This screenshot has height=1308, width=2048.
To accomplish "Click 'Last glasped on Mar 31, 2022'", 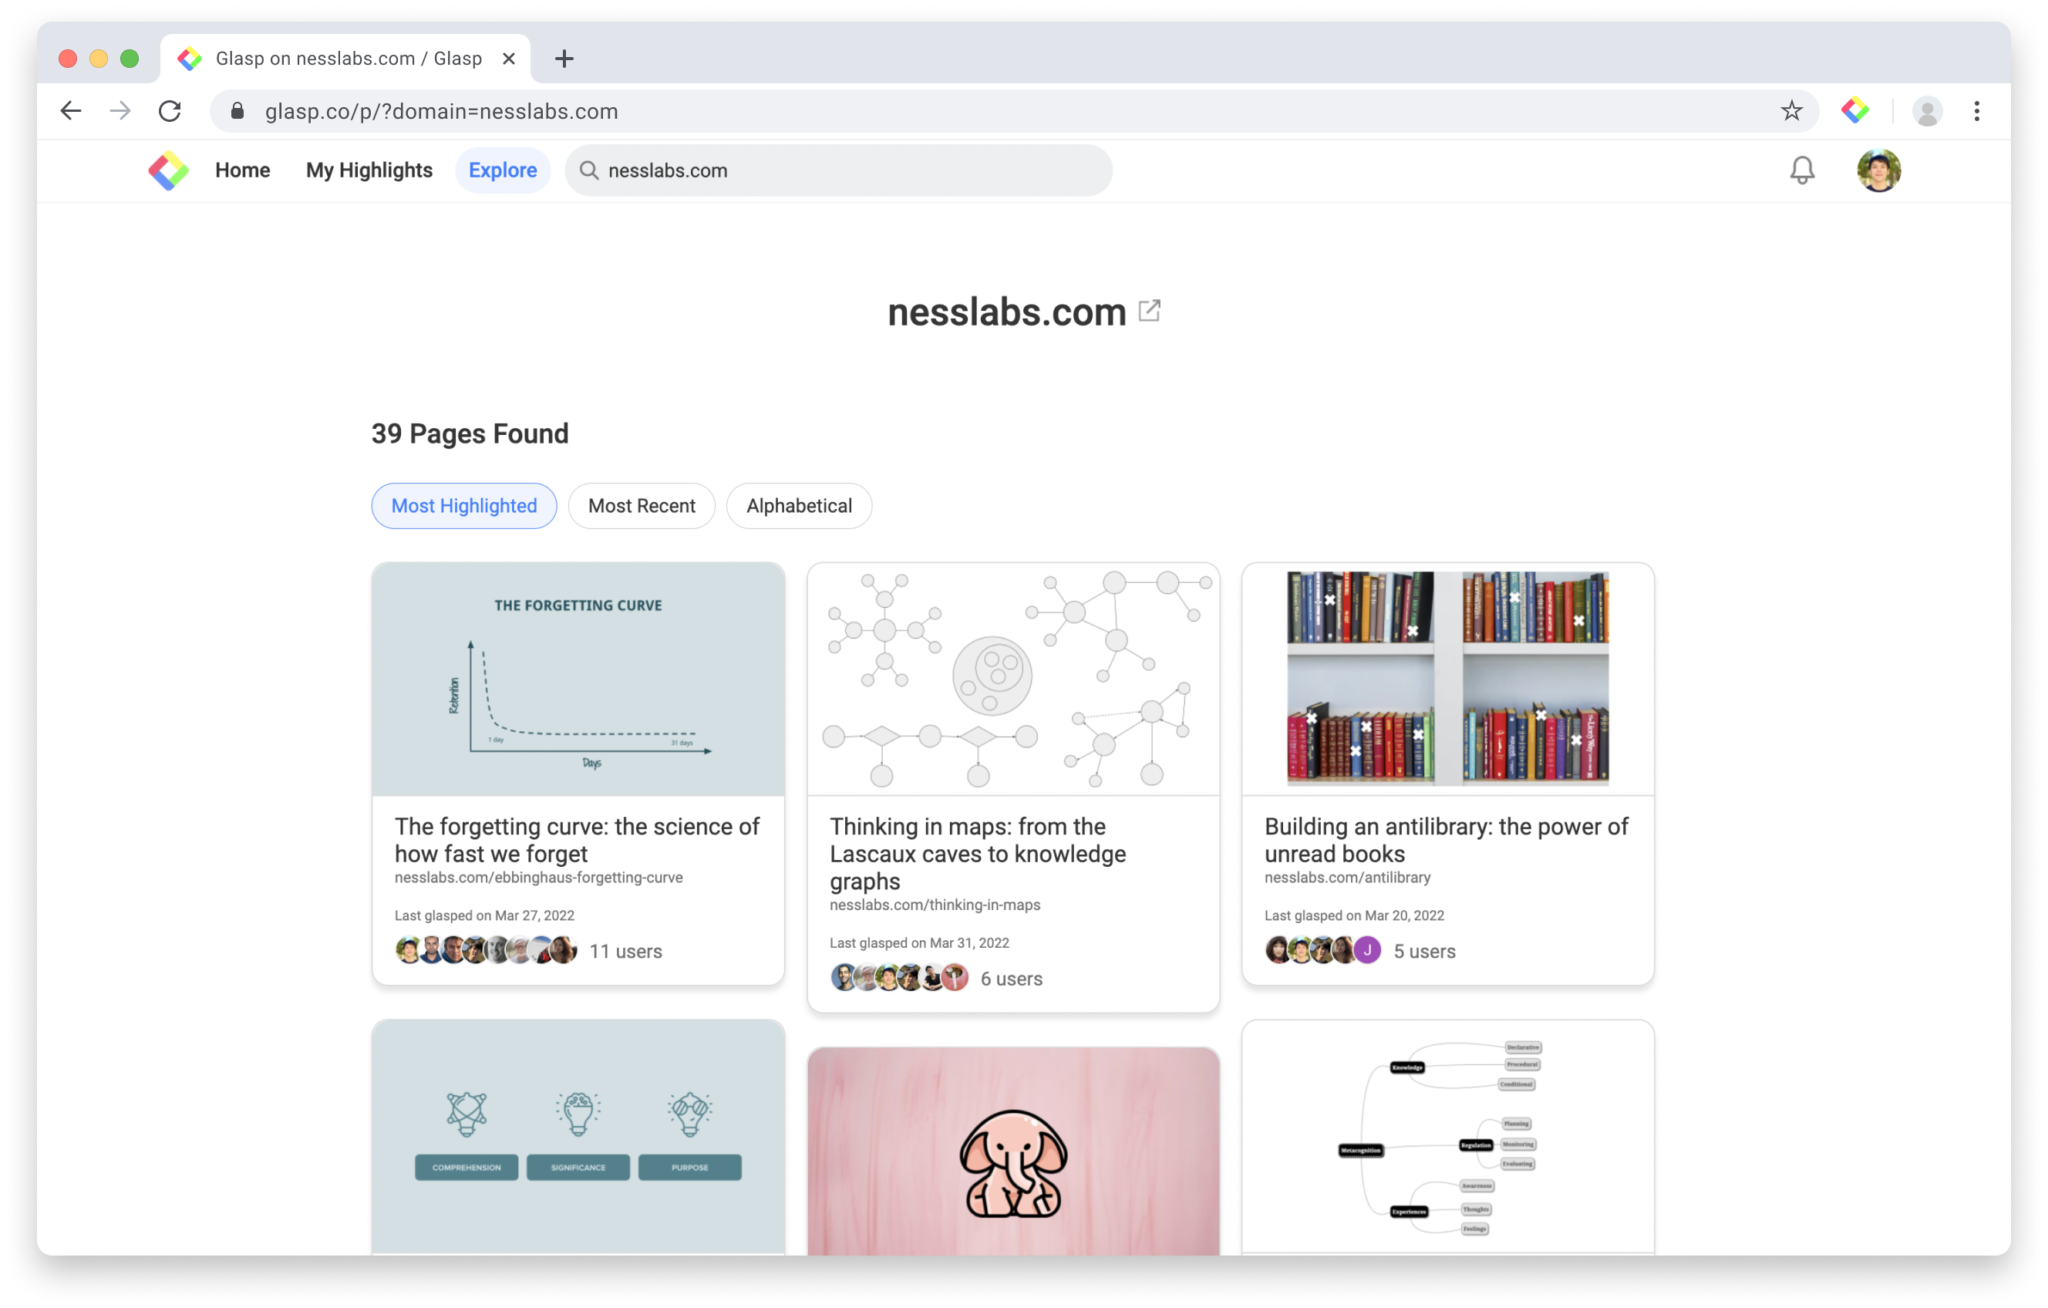I will click(x=919, y=943).
